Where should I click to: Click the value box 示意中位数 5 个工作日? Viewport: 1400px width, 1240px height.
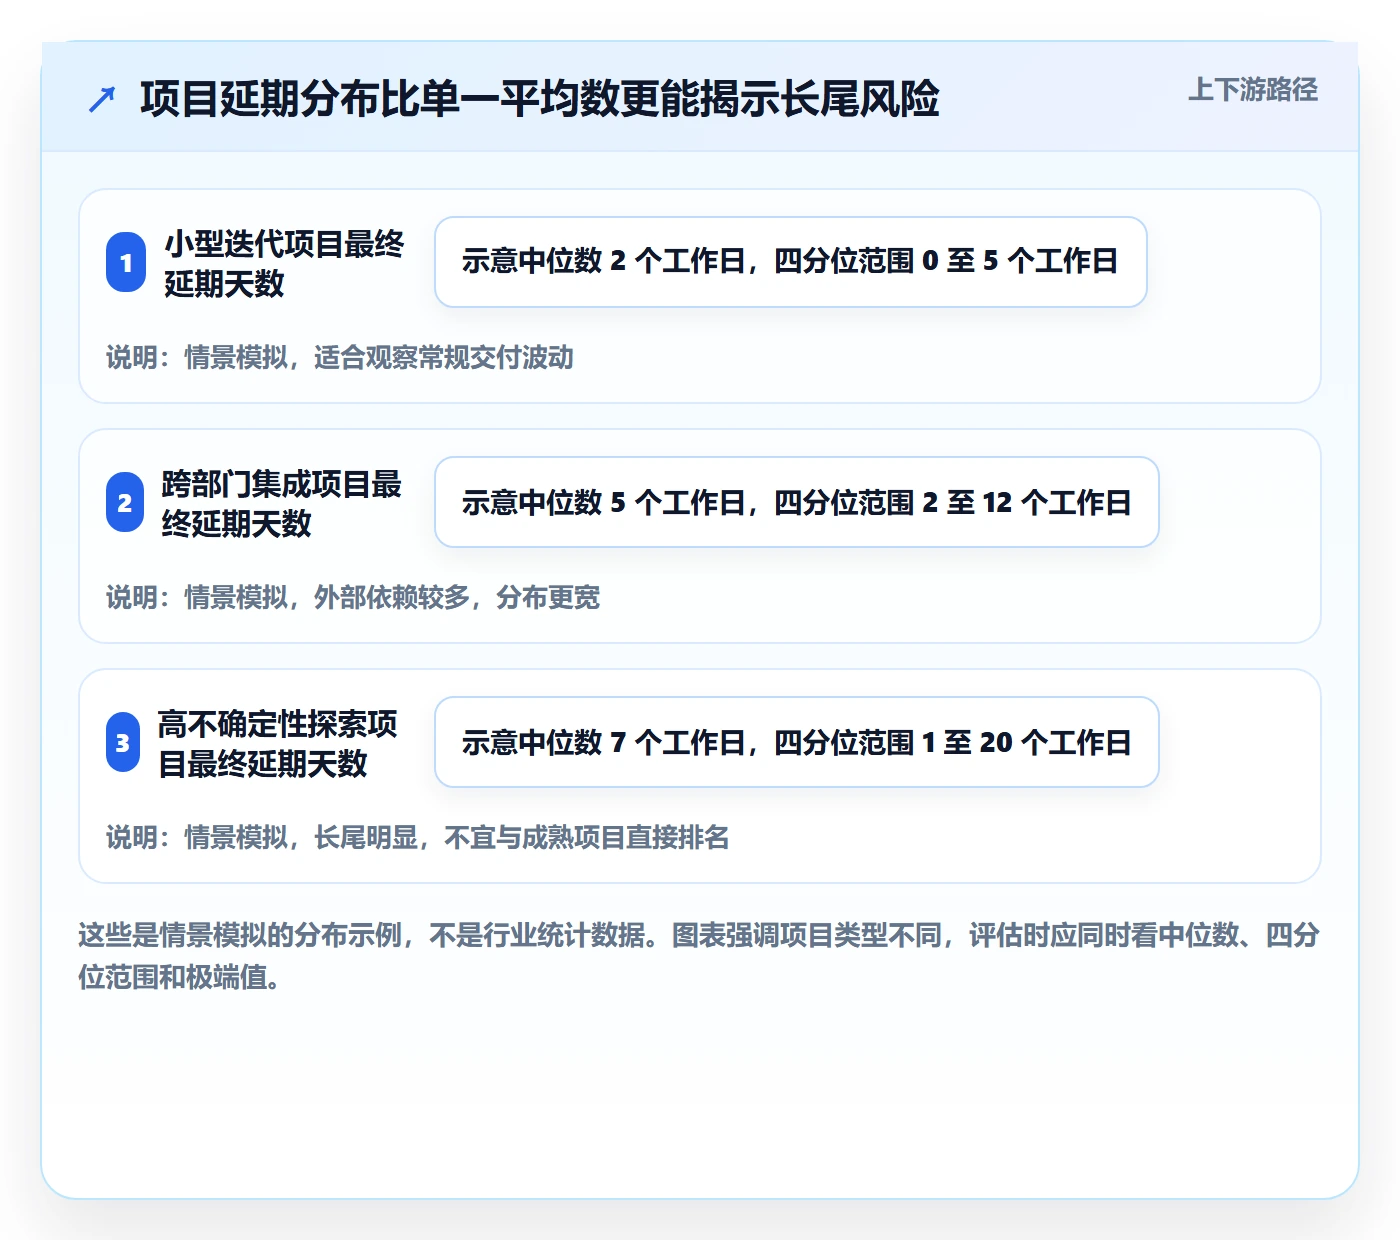[797, 502]
